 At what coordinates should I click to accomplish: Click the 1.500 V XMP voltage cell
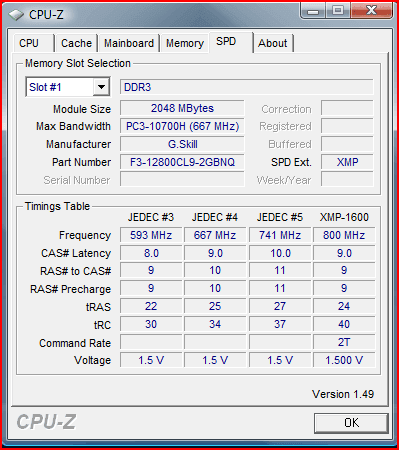tap(344, 360)
